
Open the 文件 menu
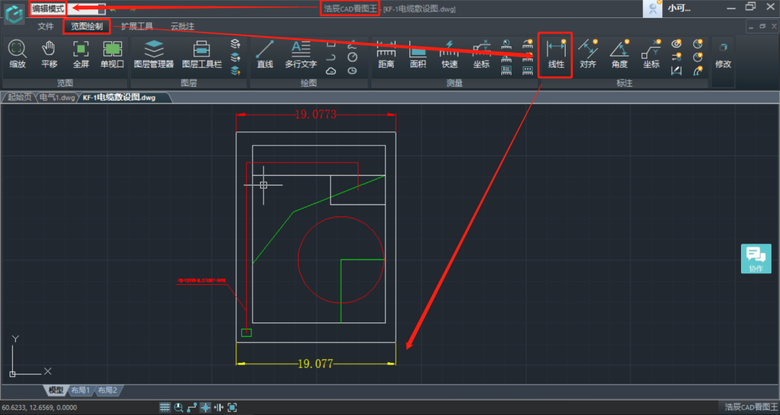(45, 26)
